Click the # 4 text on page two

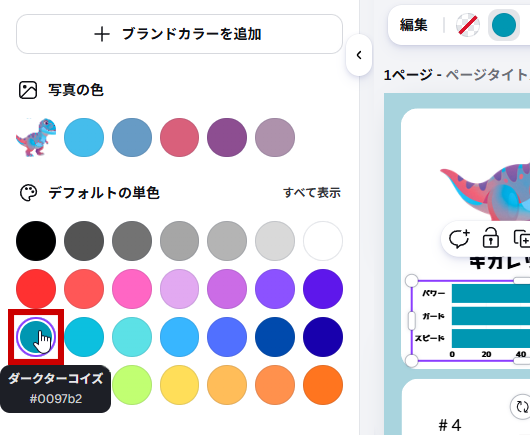click(450, 425)
